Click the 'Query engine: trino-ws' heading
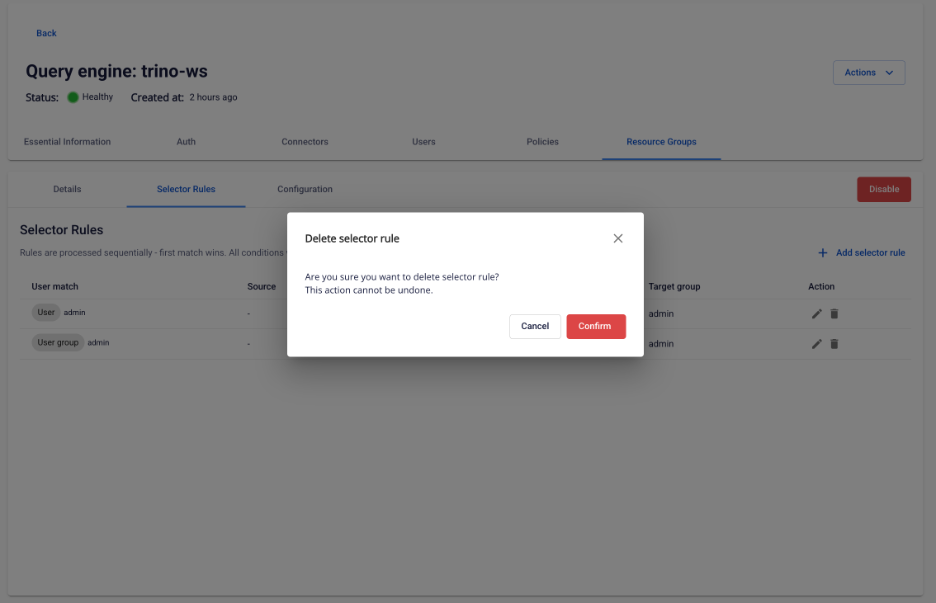This screenshot has width=936, height=603. pyautogui.click(x=116, y=71)
